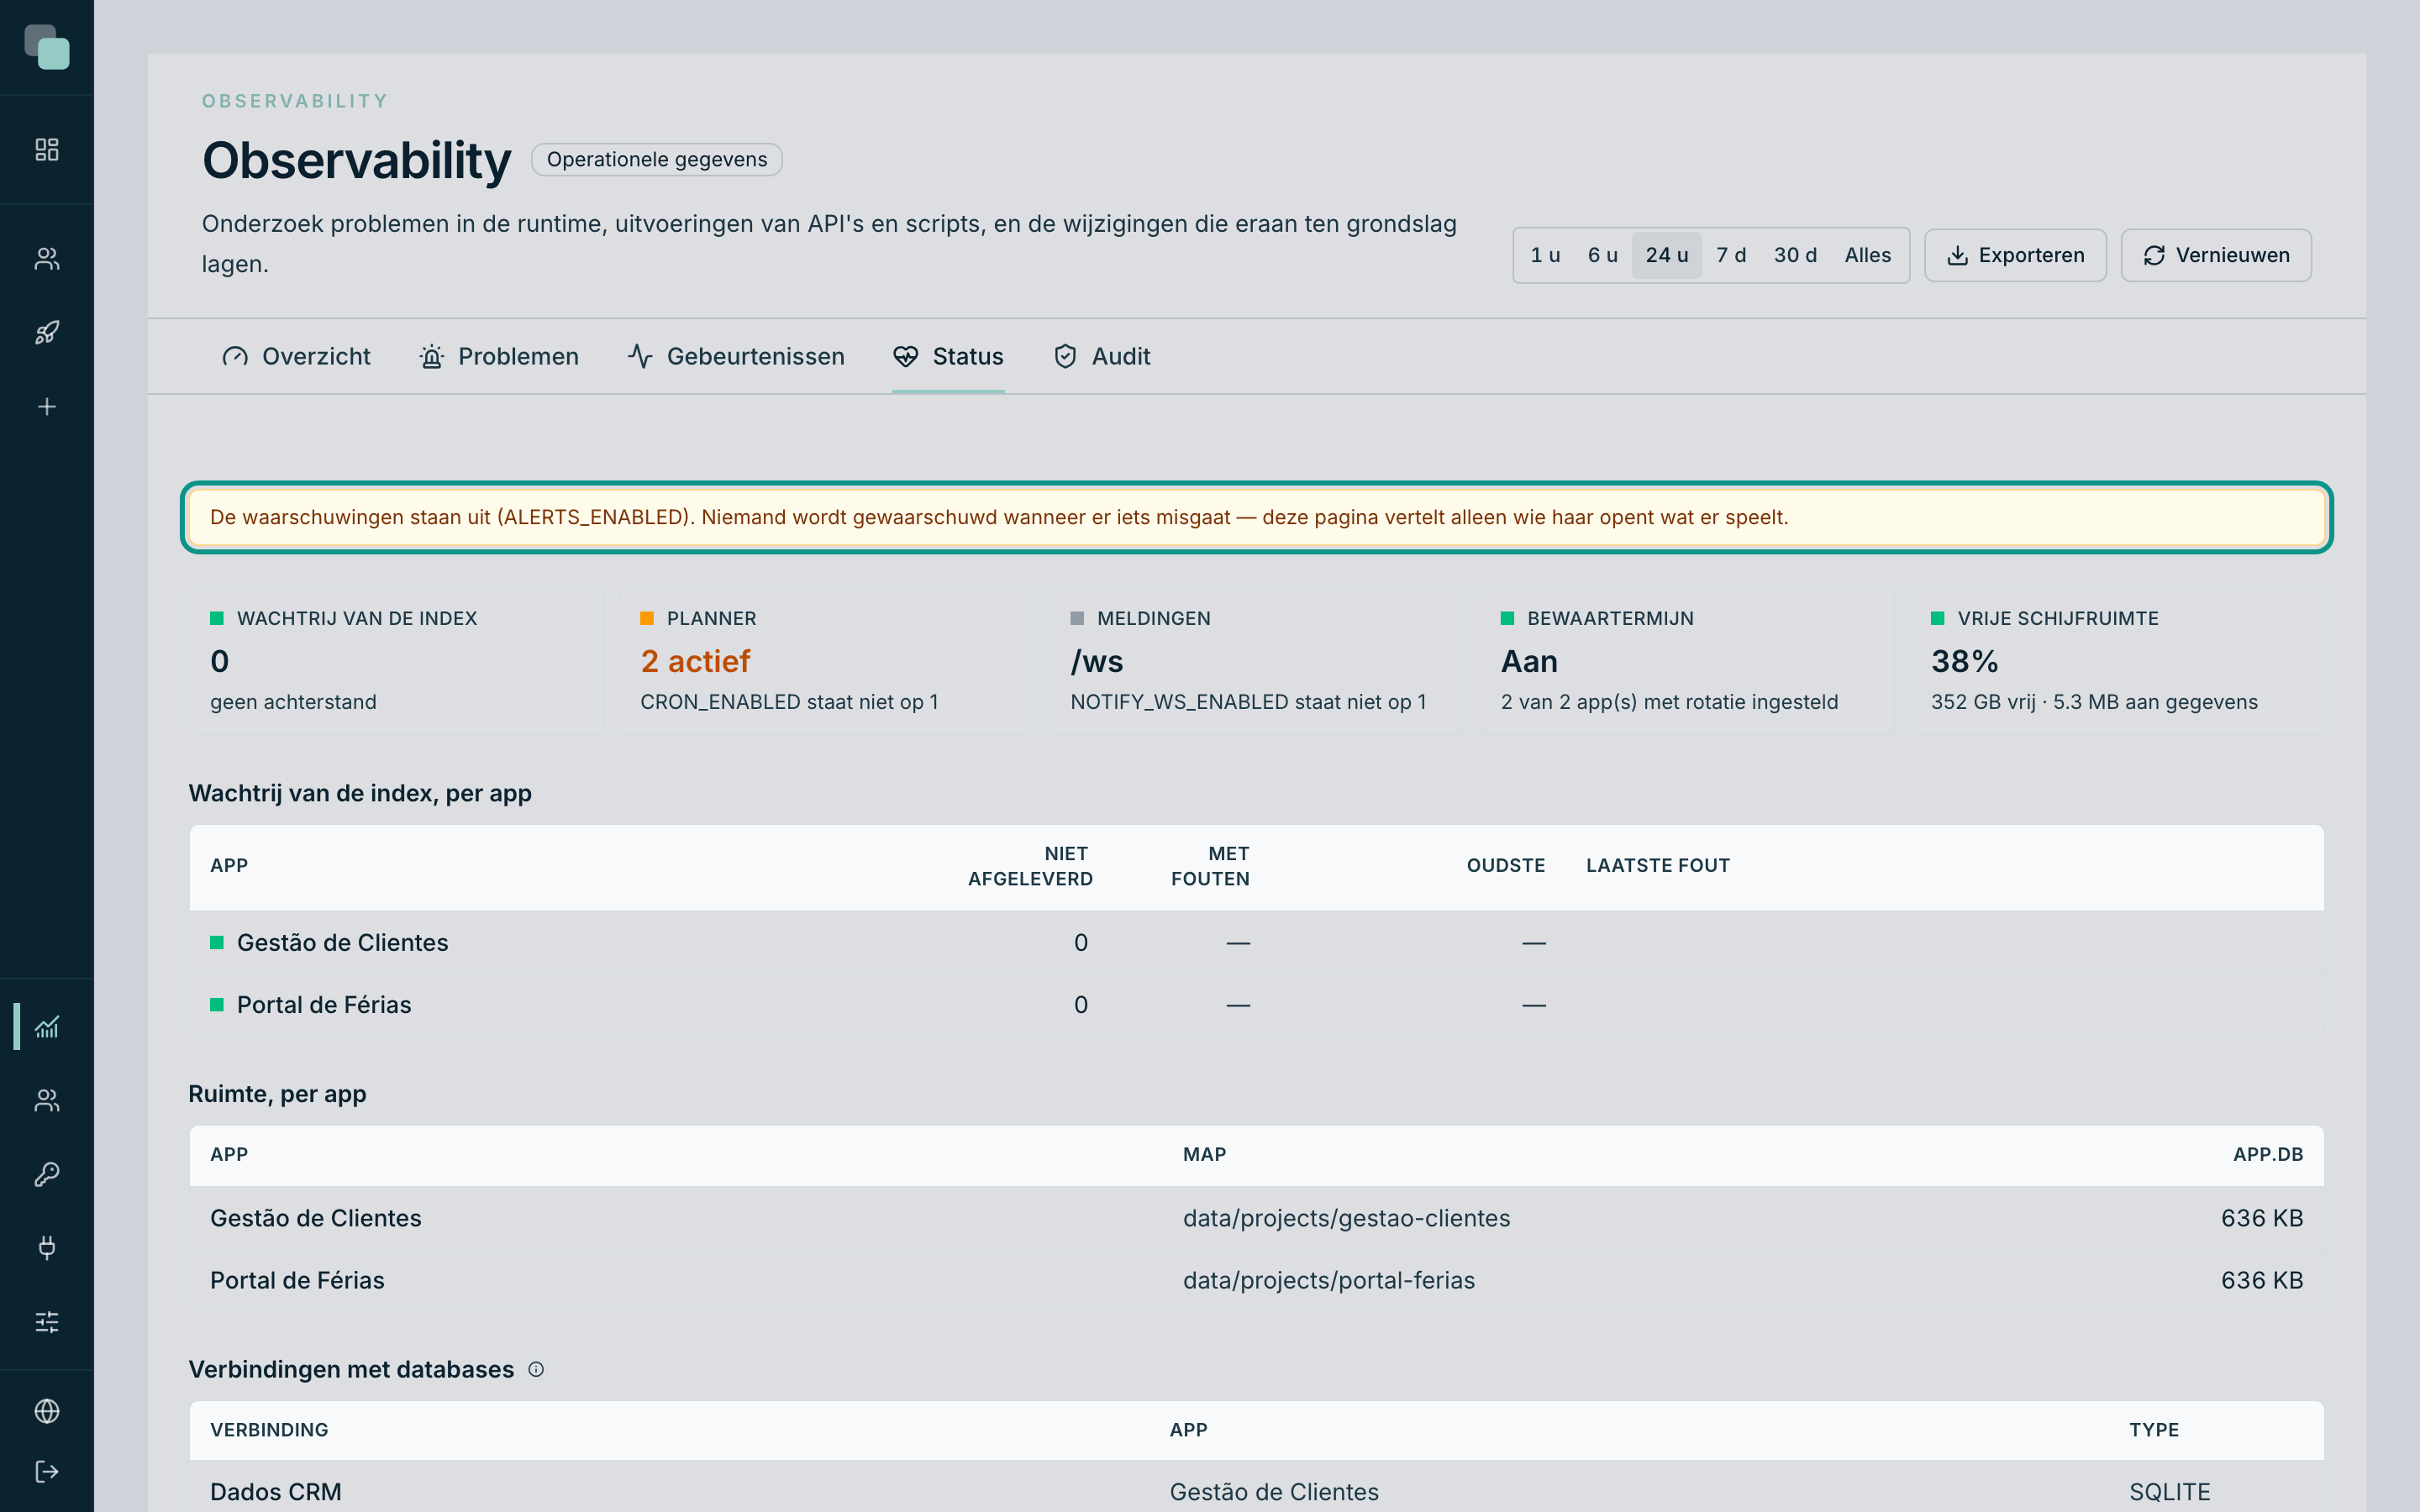The height and width of the screenshot is (1512, 2420).
Task: Open the Meldingen card showing /ws
Action: pyautogui.click(x=1256, y=661)
